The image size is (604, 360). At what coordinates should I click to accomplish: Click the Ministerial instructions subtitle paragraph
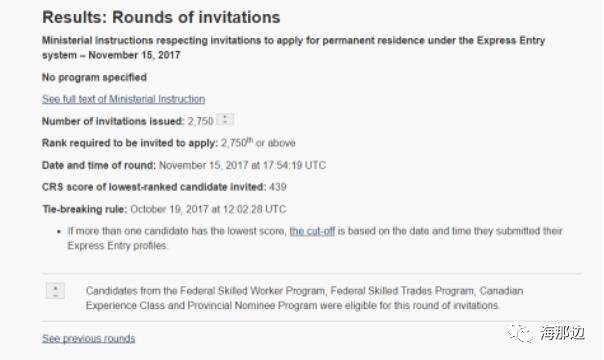click(x=294, y=48)
